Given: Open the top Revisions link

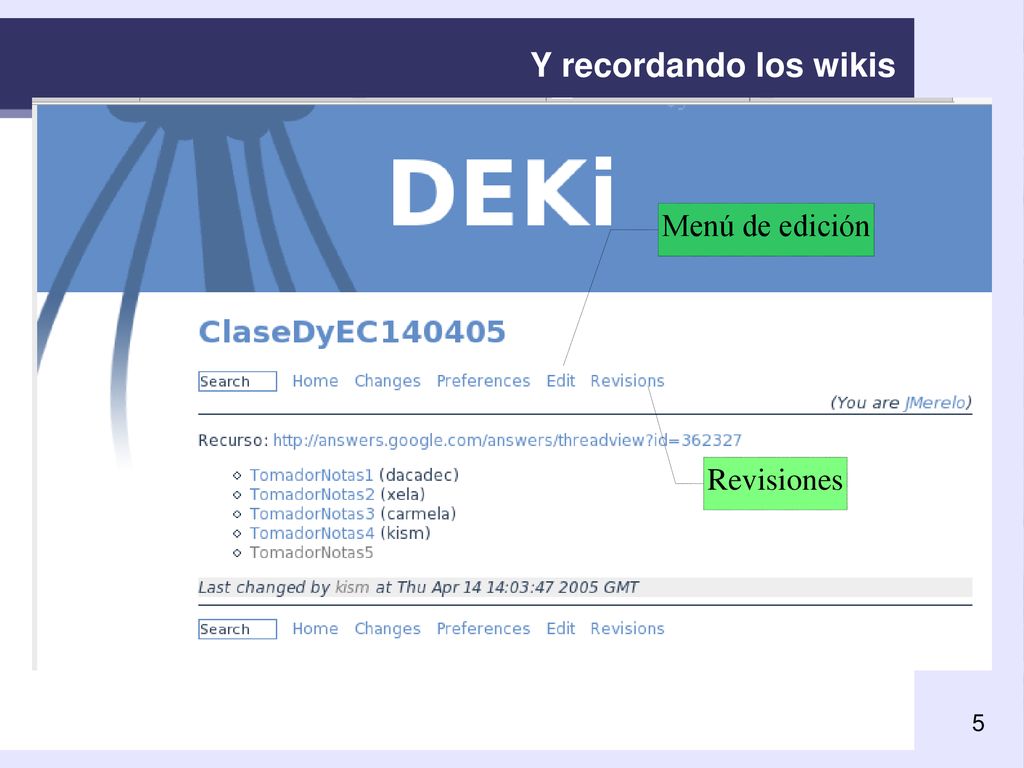Looking at the screenshot, I should point(627,381).
